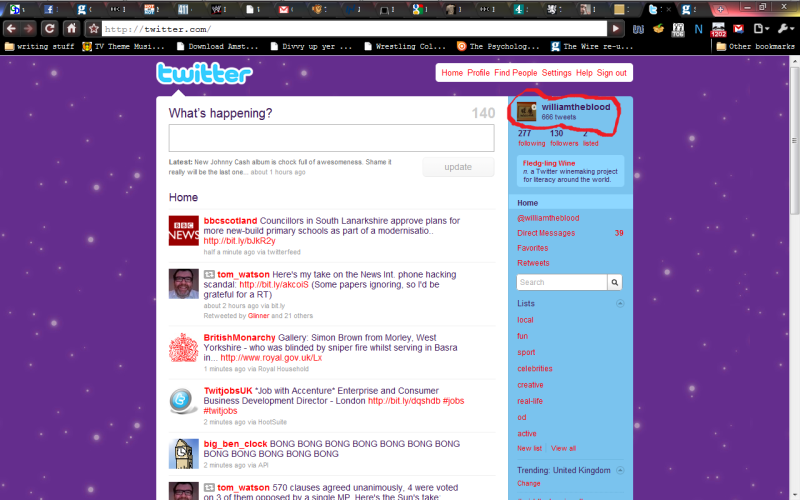Image resolution: width=800 pixels, height=500 pixels.
Task: Open the 'local' list
Action: tap(525, 320)
